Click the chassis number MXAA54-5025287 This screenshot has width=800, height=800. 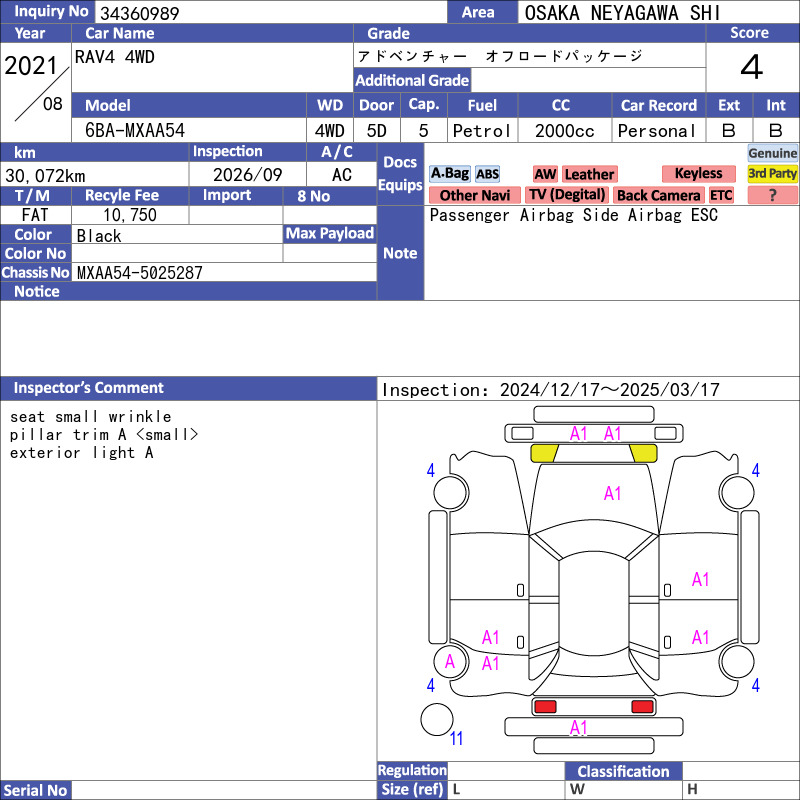(x=140, y=272)
